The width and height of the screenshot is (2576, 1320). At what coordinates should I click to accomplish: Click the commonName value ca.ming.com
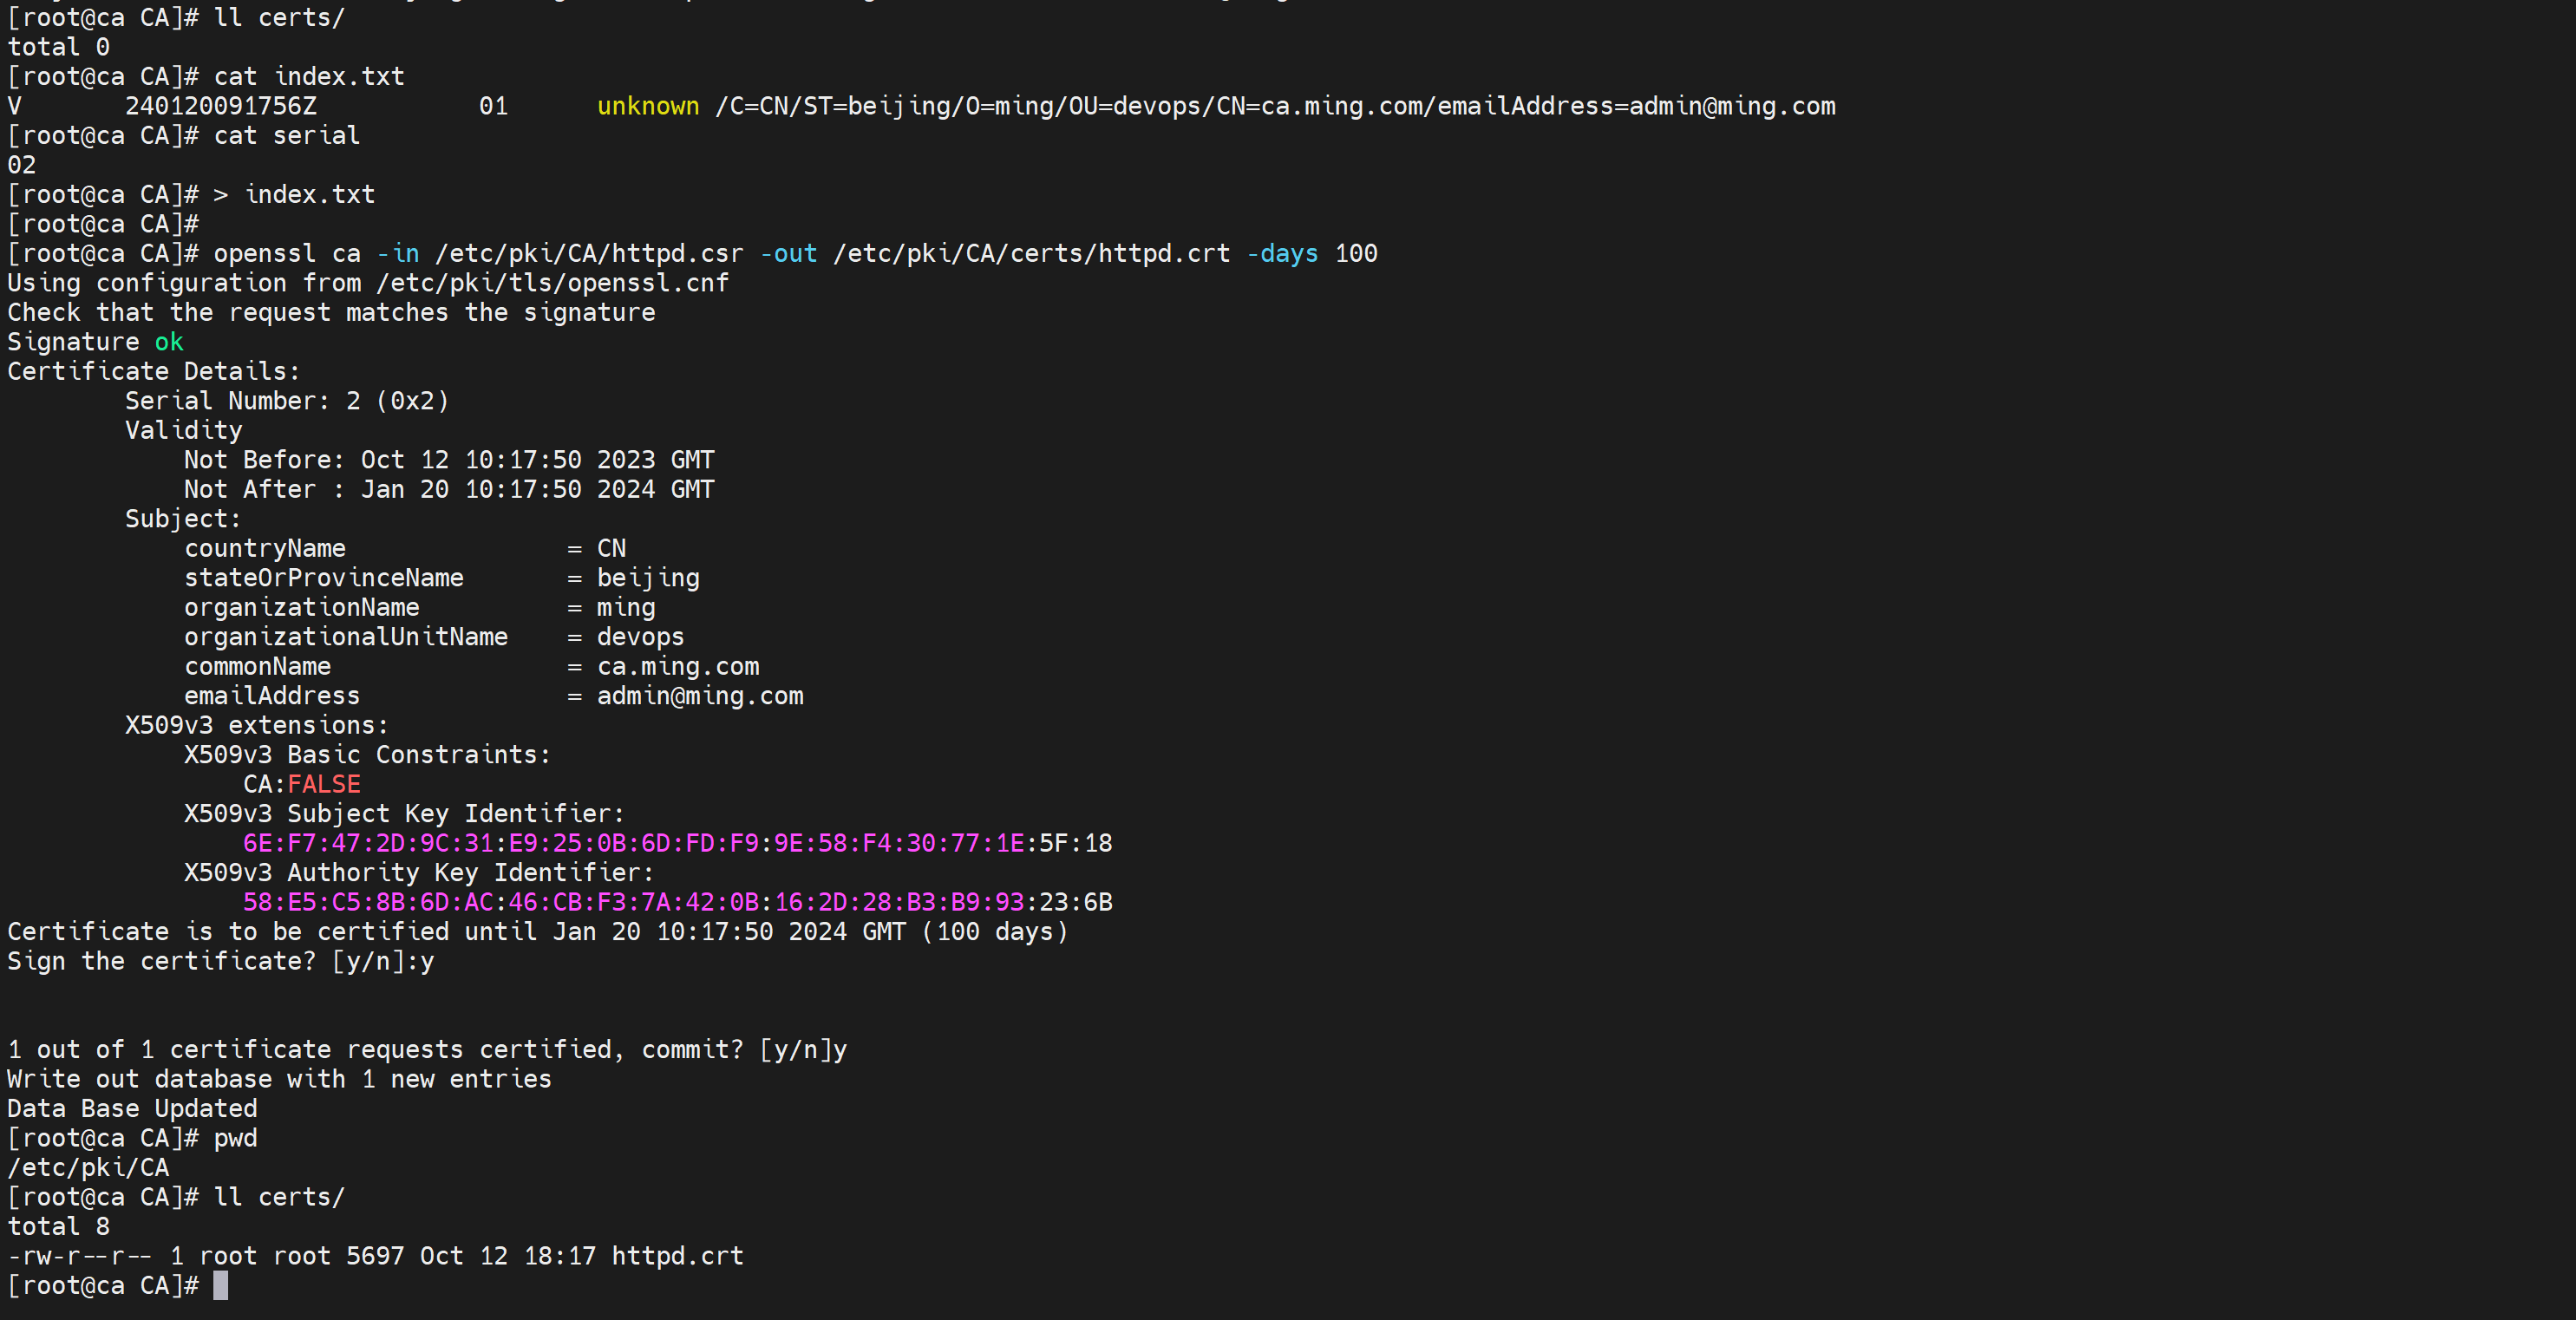pos(677,666)
